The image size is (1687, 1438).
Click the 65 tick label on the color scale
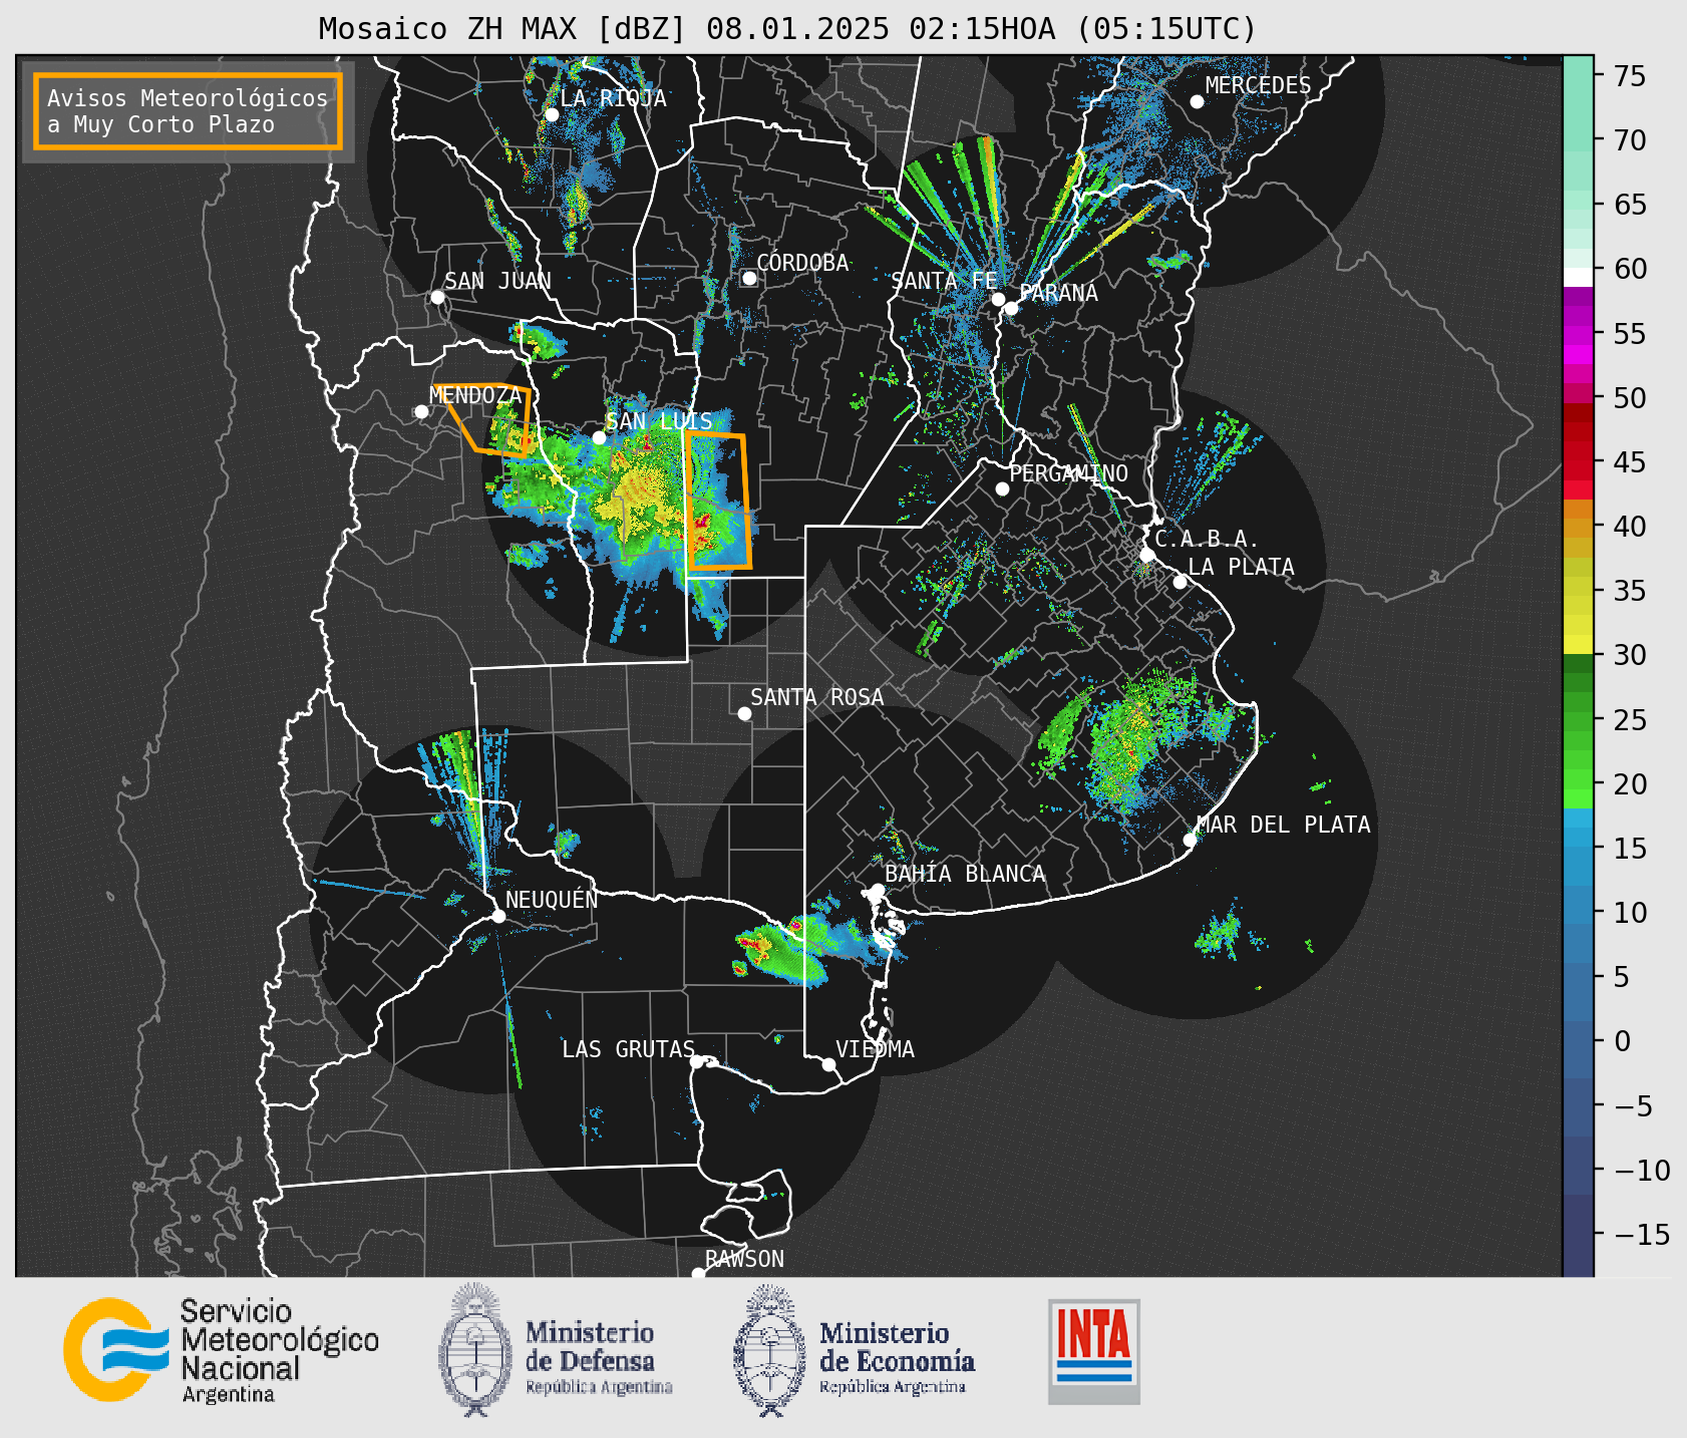[1629, 205]
